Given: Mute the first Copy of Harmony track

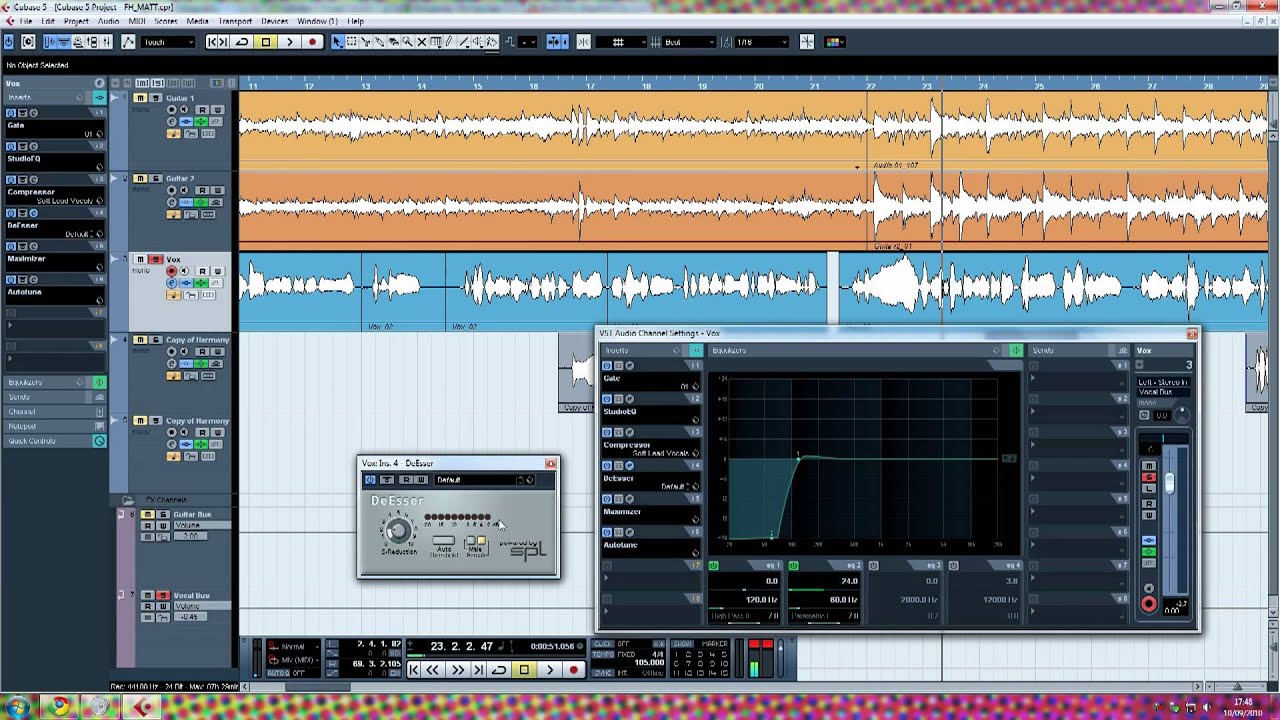Looking at the screenshot, I should point(140,340).
